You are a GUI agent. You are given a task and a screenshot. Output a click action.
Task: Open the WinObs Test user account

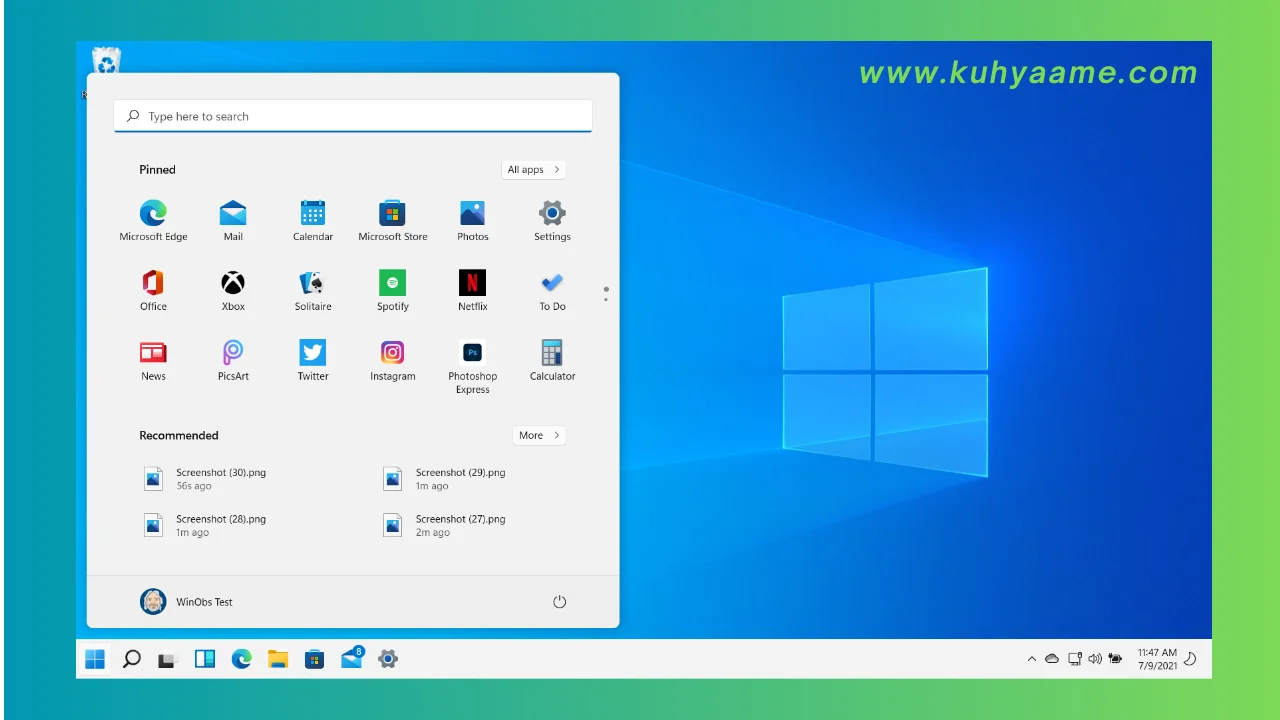(x=186, y=602)
